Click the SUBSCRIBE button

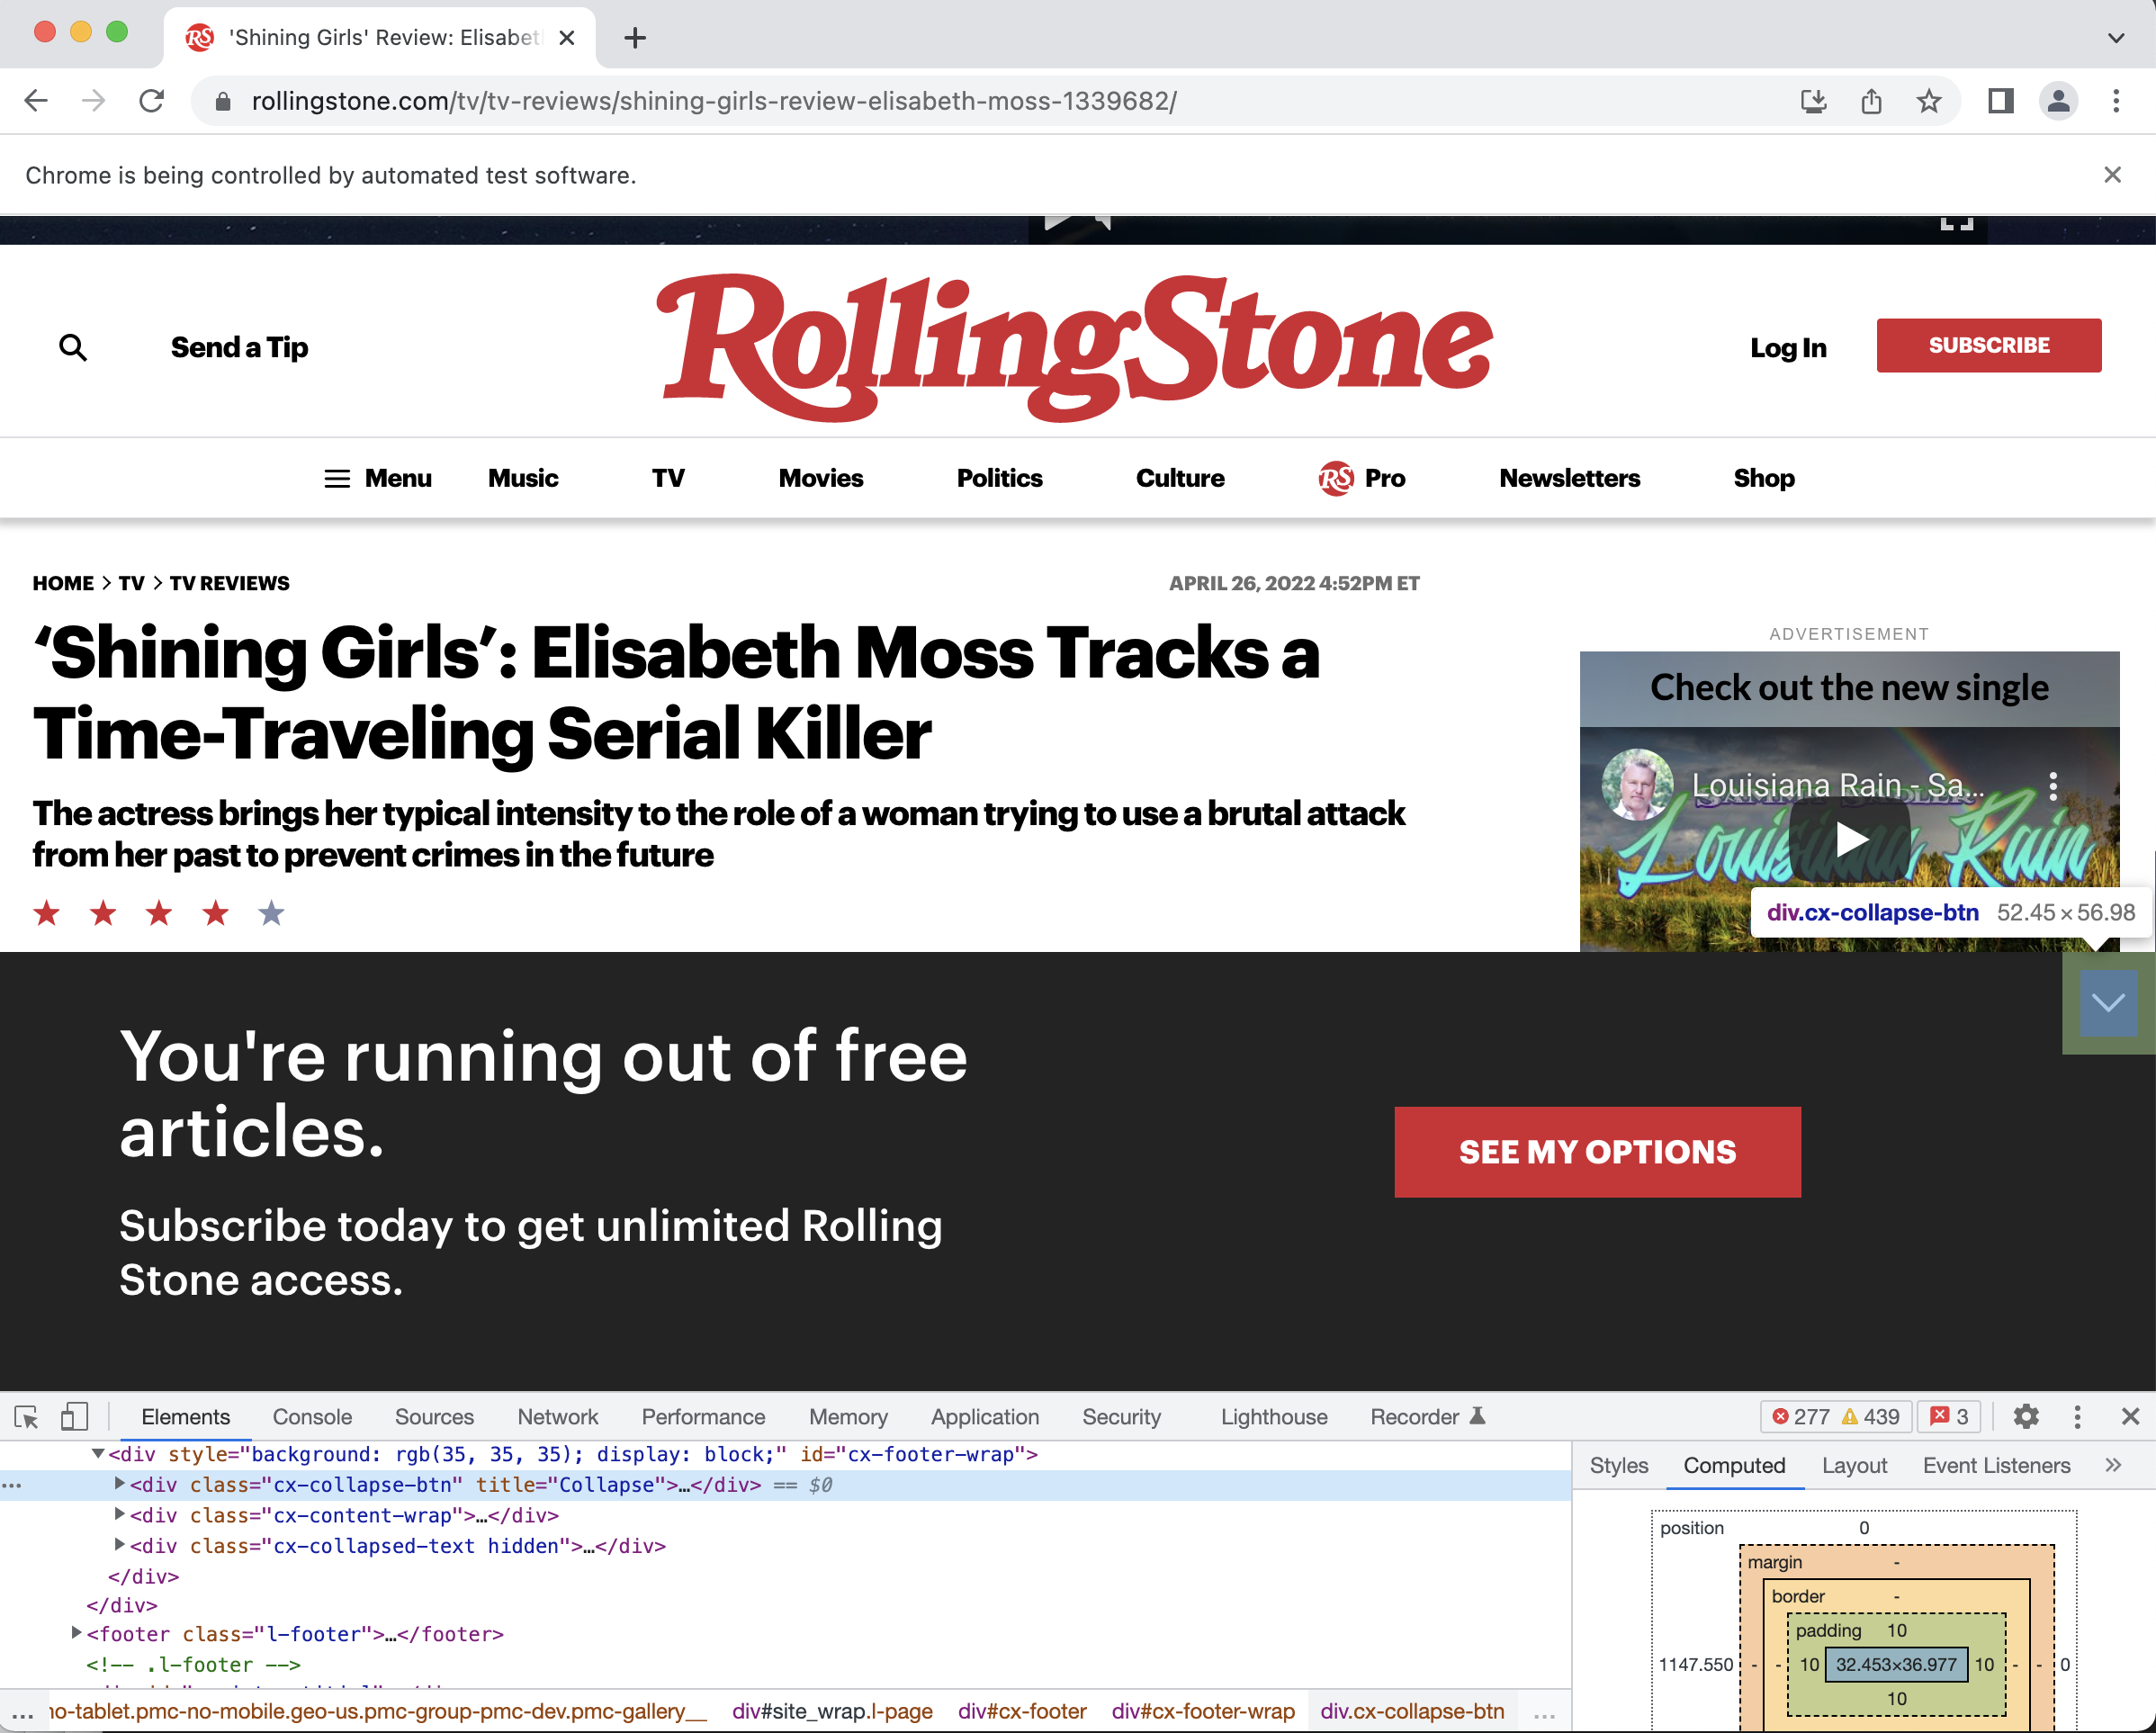[1988, 345]
